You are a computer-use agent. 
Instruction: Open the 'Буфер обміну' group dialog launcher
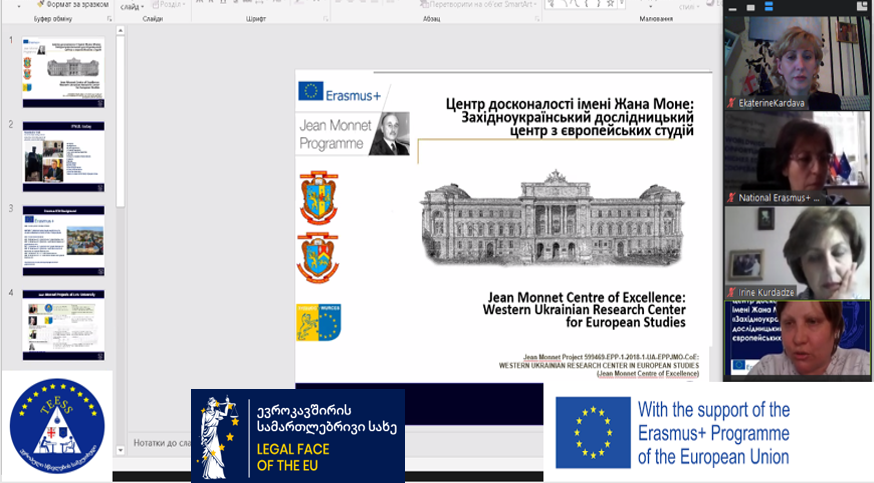click(x=109, y=19)
